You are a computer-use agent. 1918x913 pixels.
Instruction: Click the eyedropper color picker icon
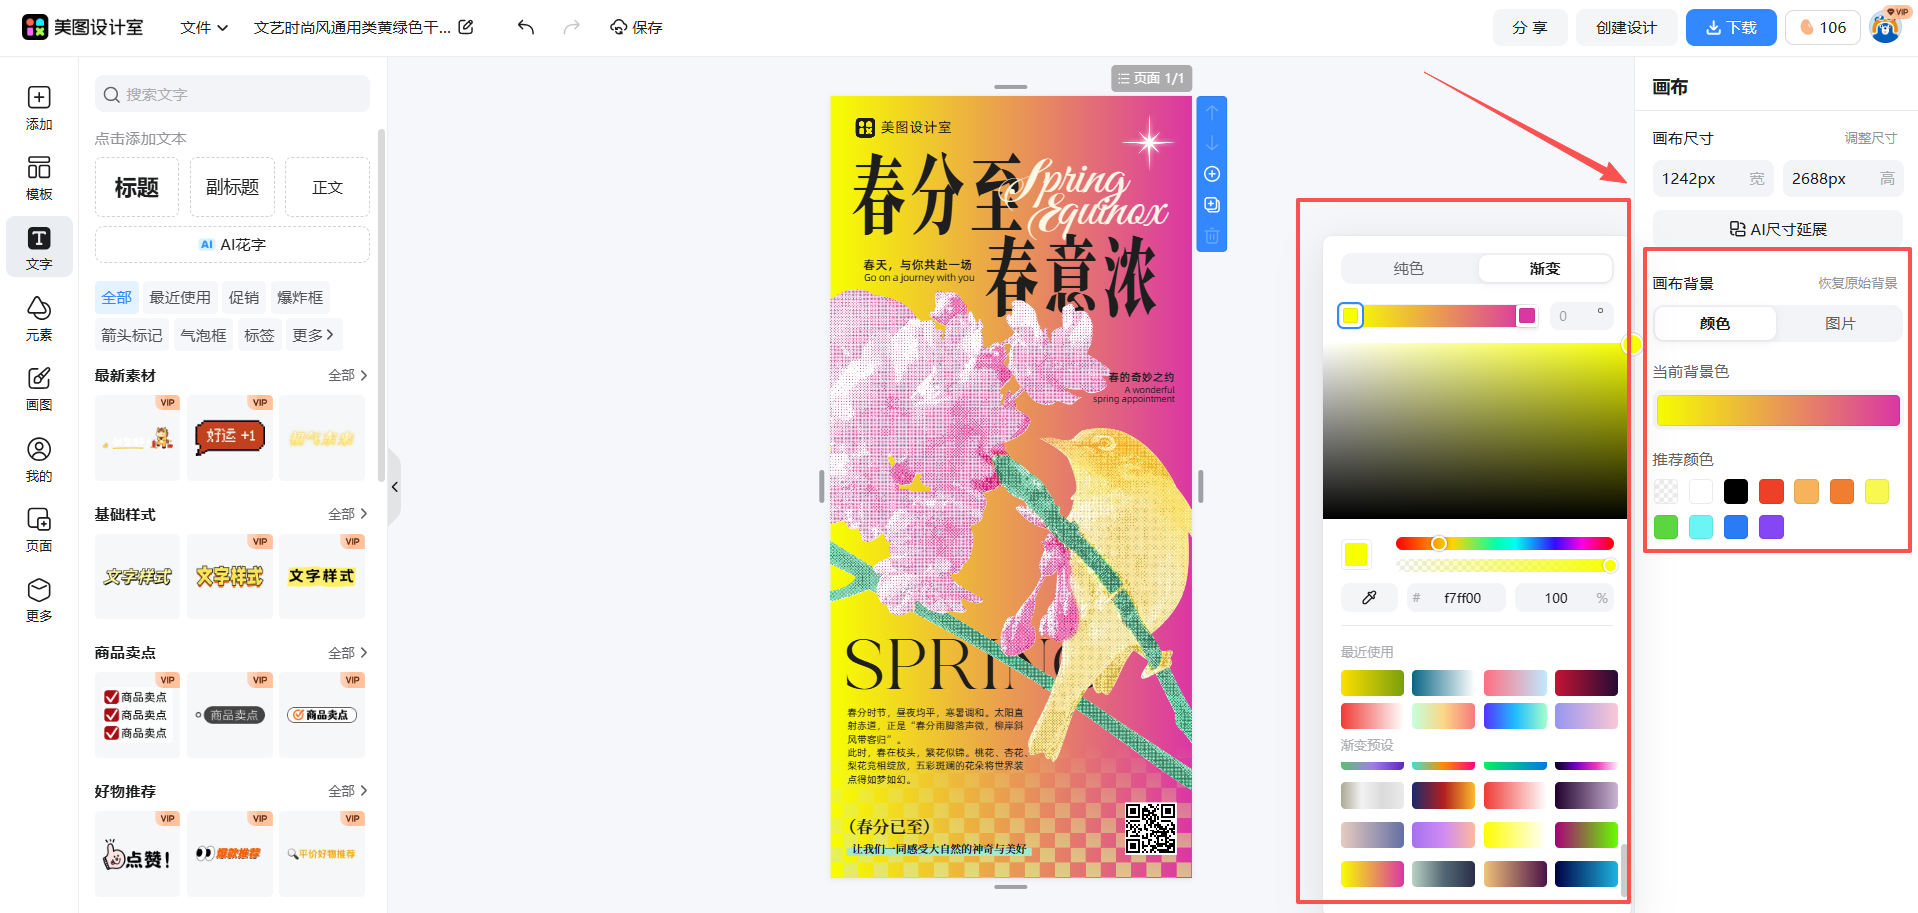(x=1369, y=598)
